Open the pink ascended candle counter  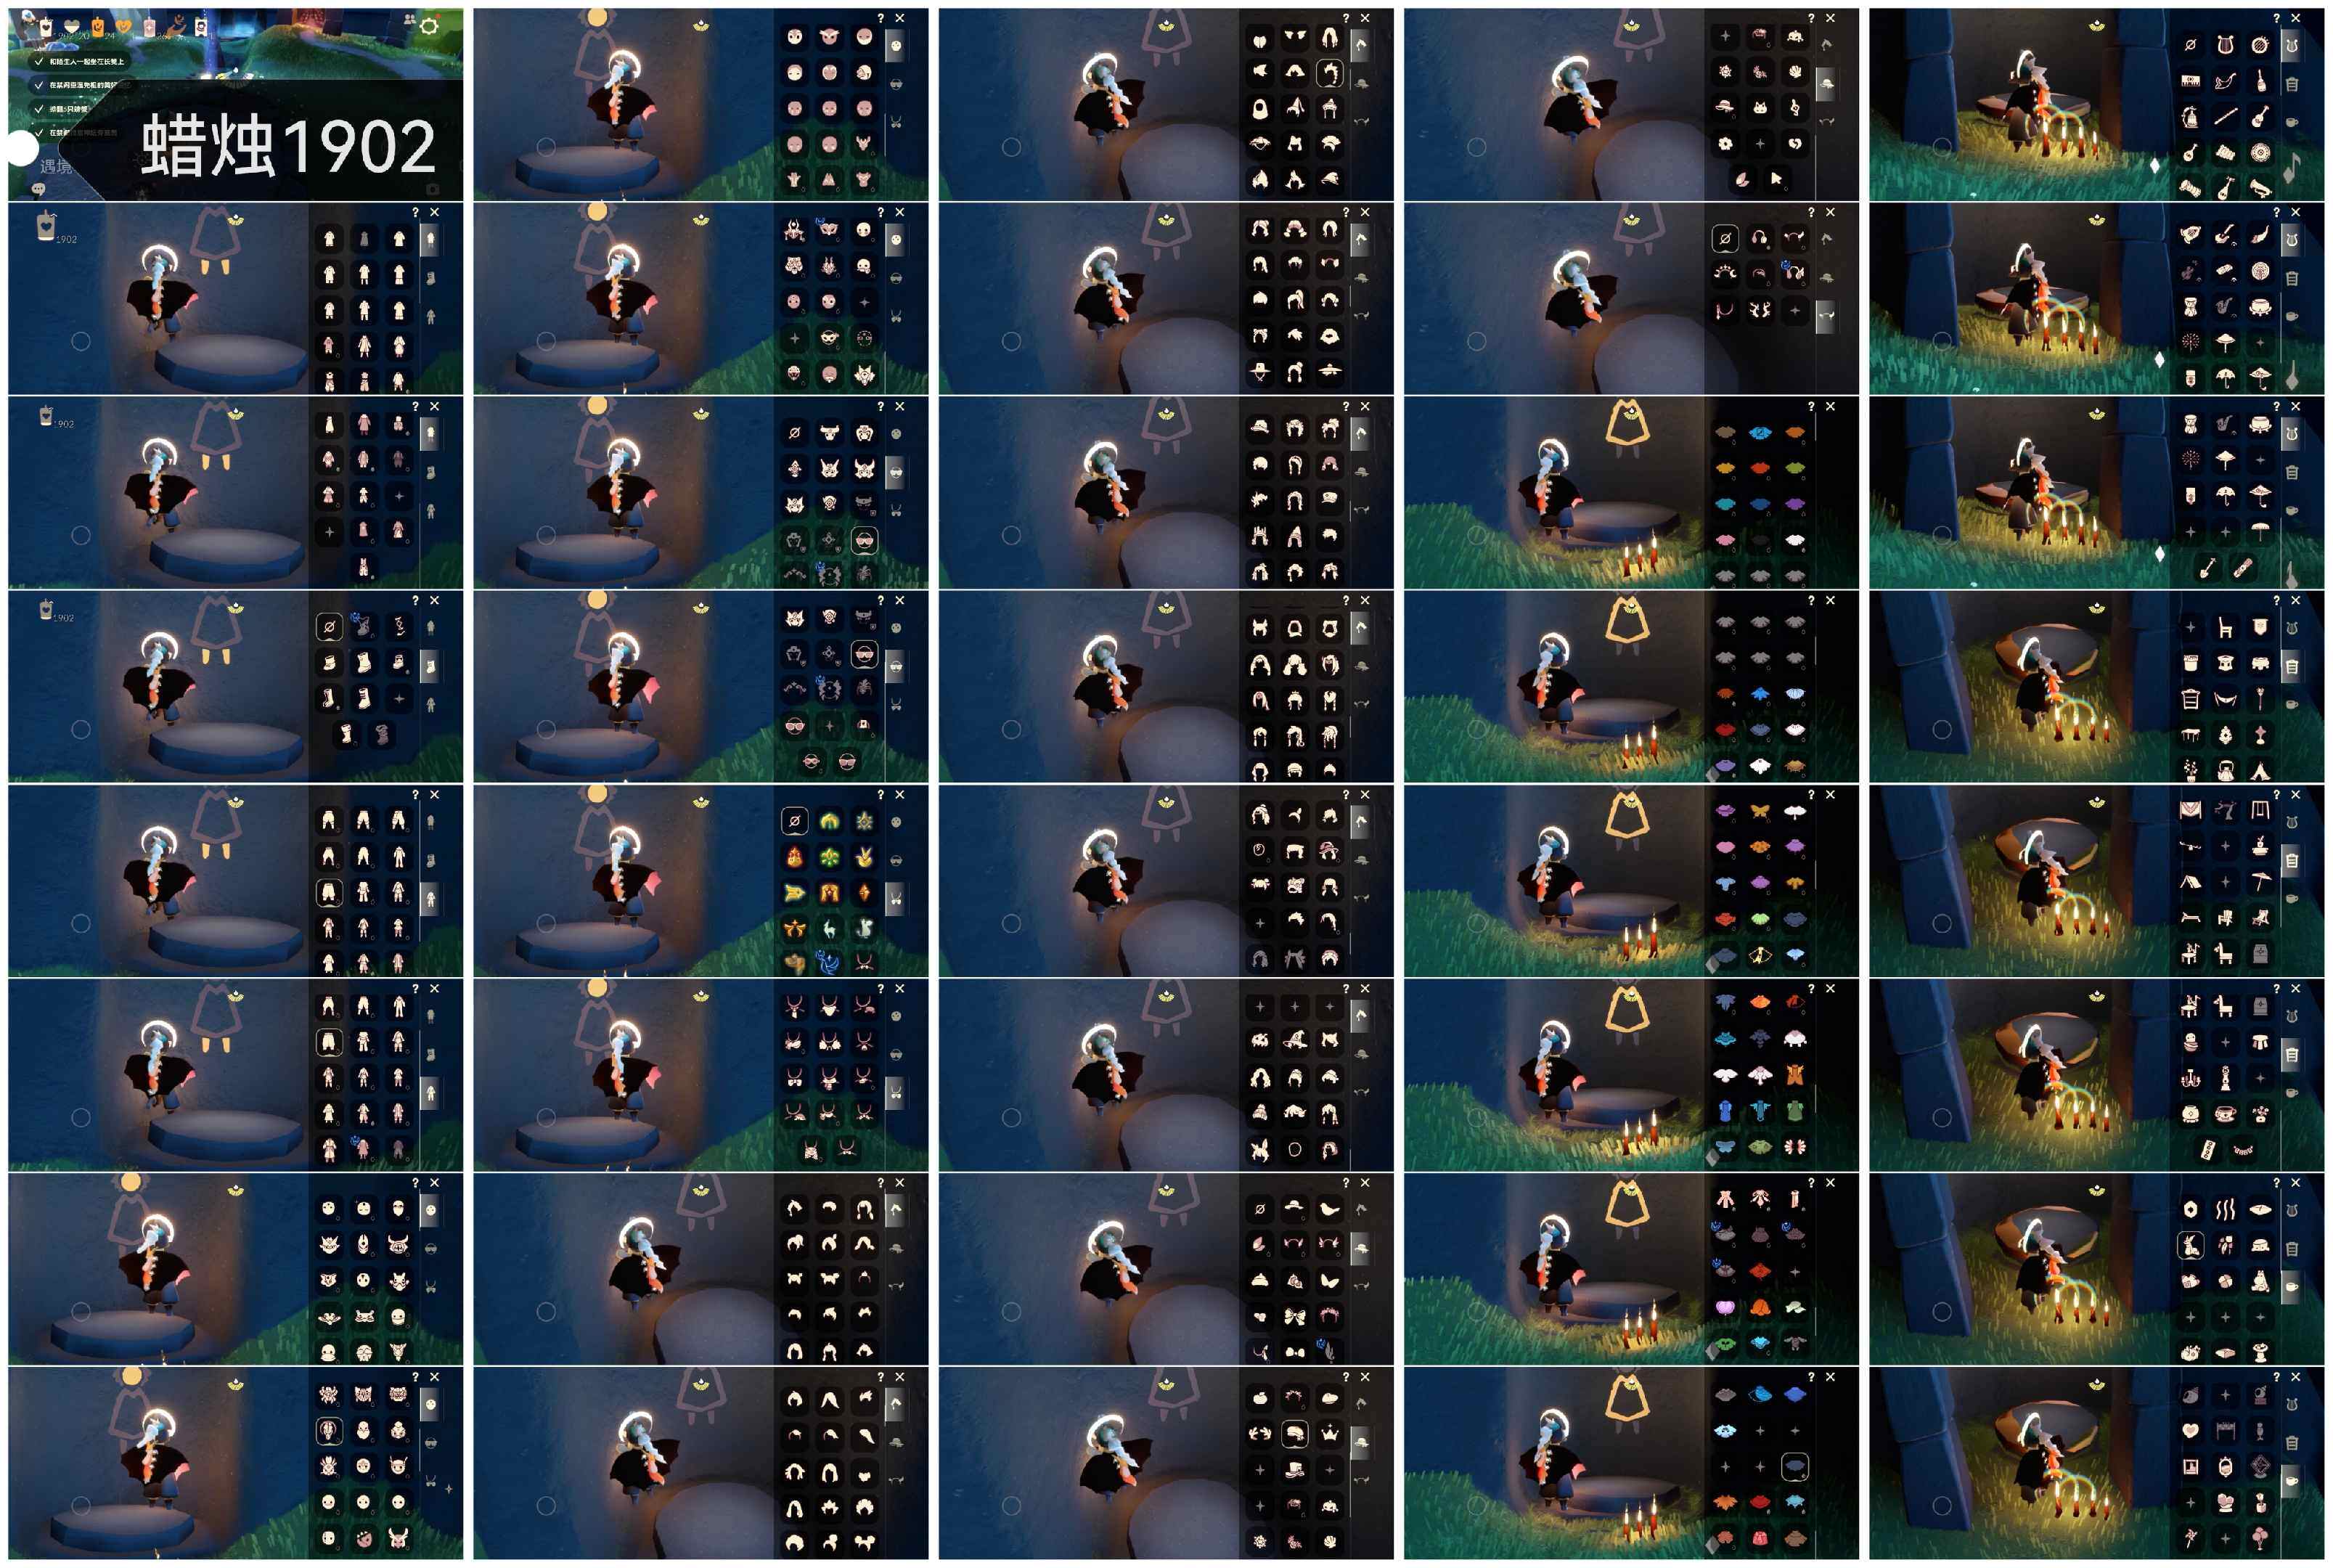click(149, 27)
